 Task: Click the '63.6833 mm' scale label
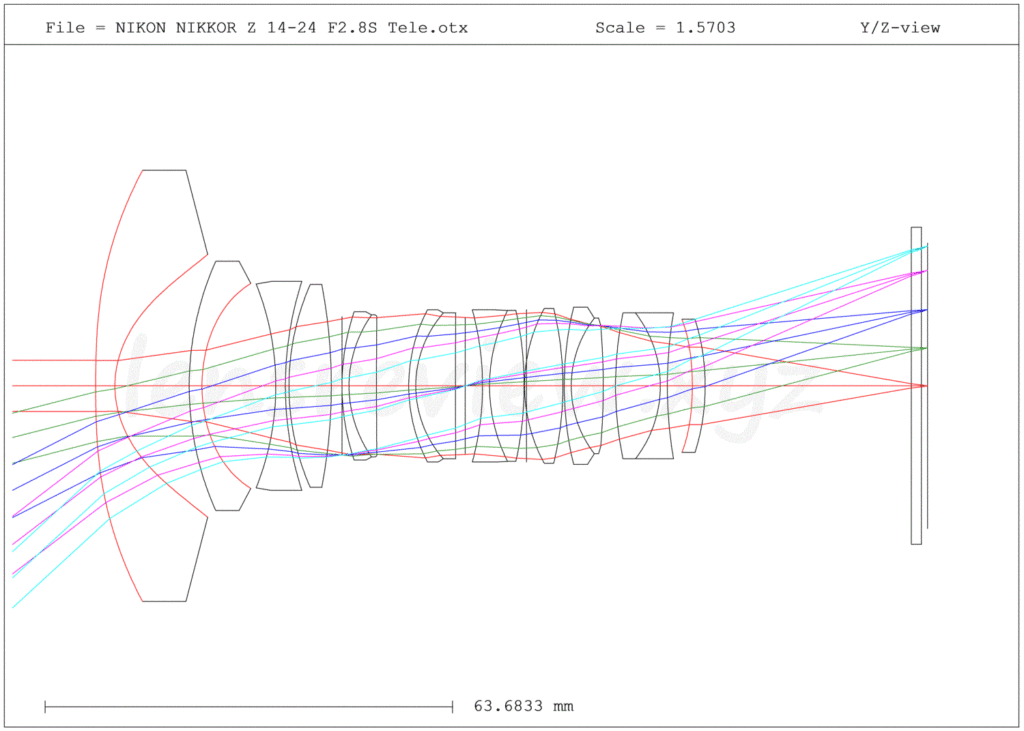click(524, 706)
